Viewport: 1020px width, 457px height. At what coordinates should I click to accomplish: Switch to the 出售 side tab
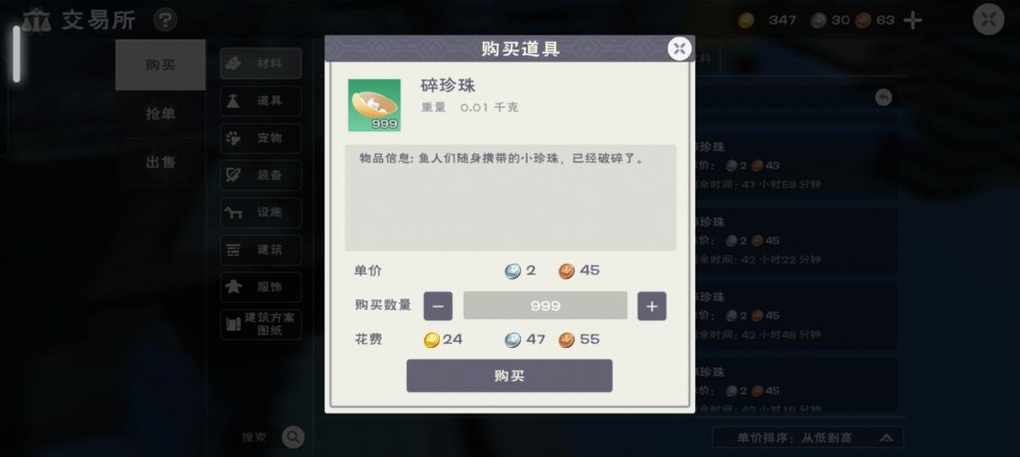tap(161, 163)
